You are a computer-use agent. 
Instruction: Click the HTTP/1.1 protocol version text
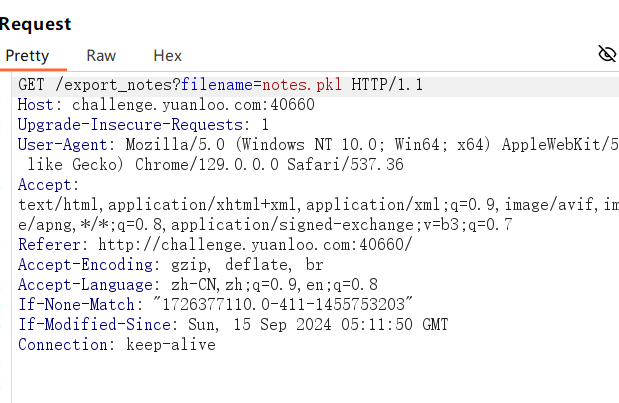(x=387, y=85)
